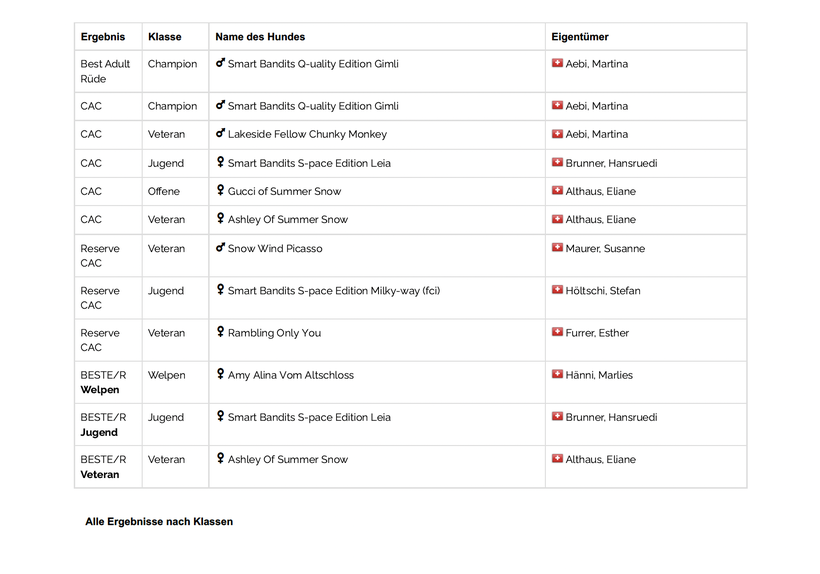
Task: Click male symbol beside Lakeside Fellow Chunky Monkey
Action: coord(220,134)
